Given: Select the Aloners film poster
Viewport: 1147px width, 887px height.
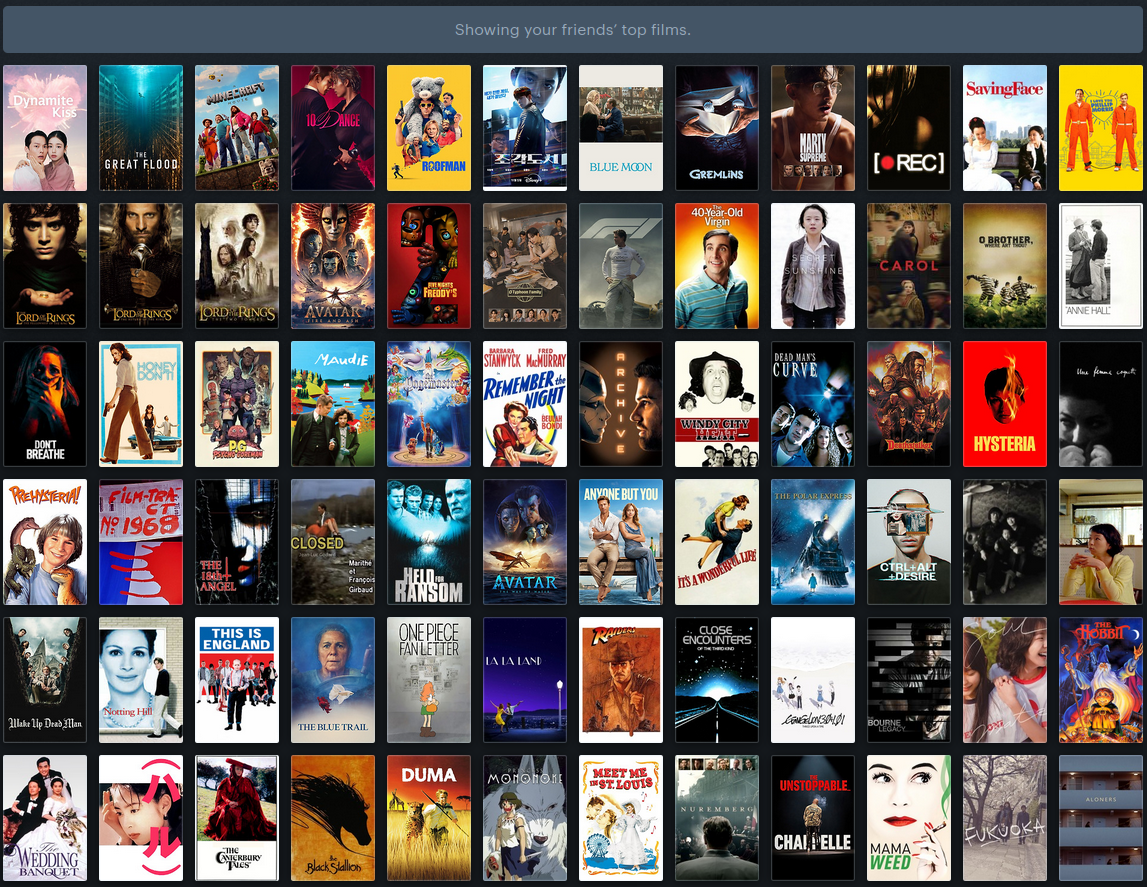Looking at the screenshot, I should point(1101,818).
